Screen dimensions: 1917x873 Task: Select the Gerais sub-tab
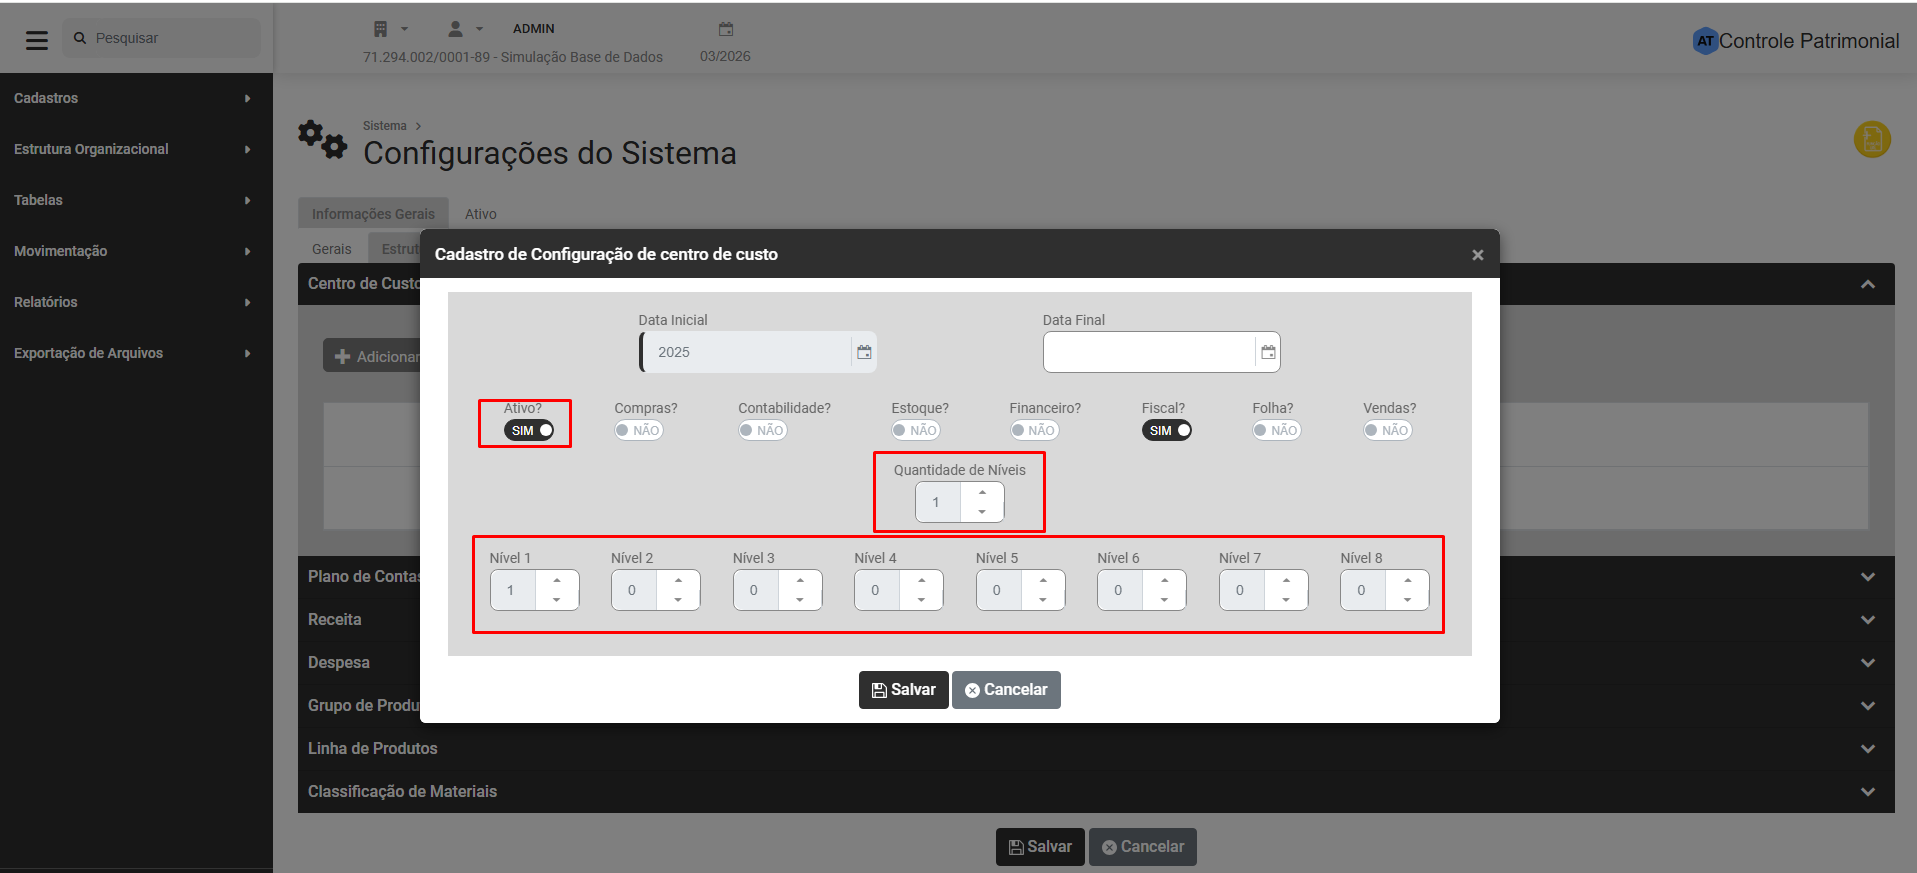(332, 249)
